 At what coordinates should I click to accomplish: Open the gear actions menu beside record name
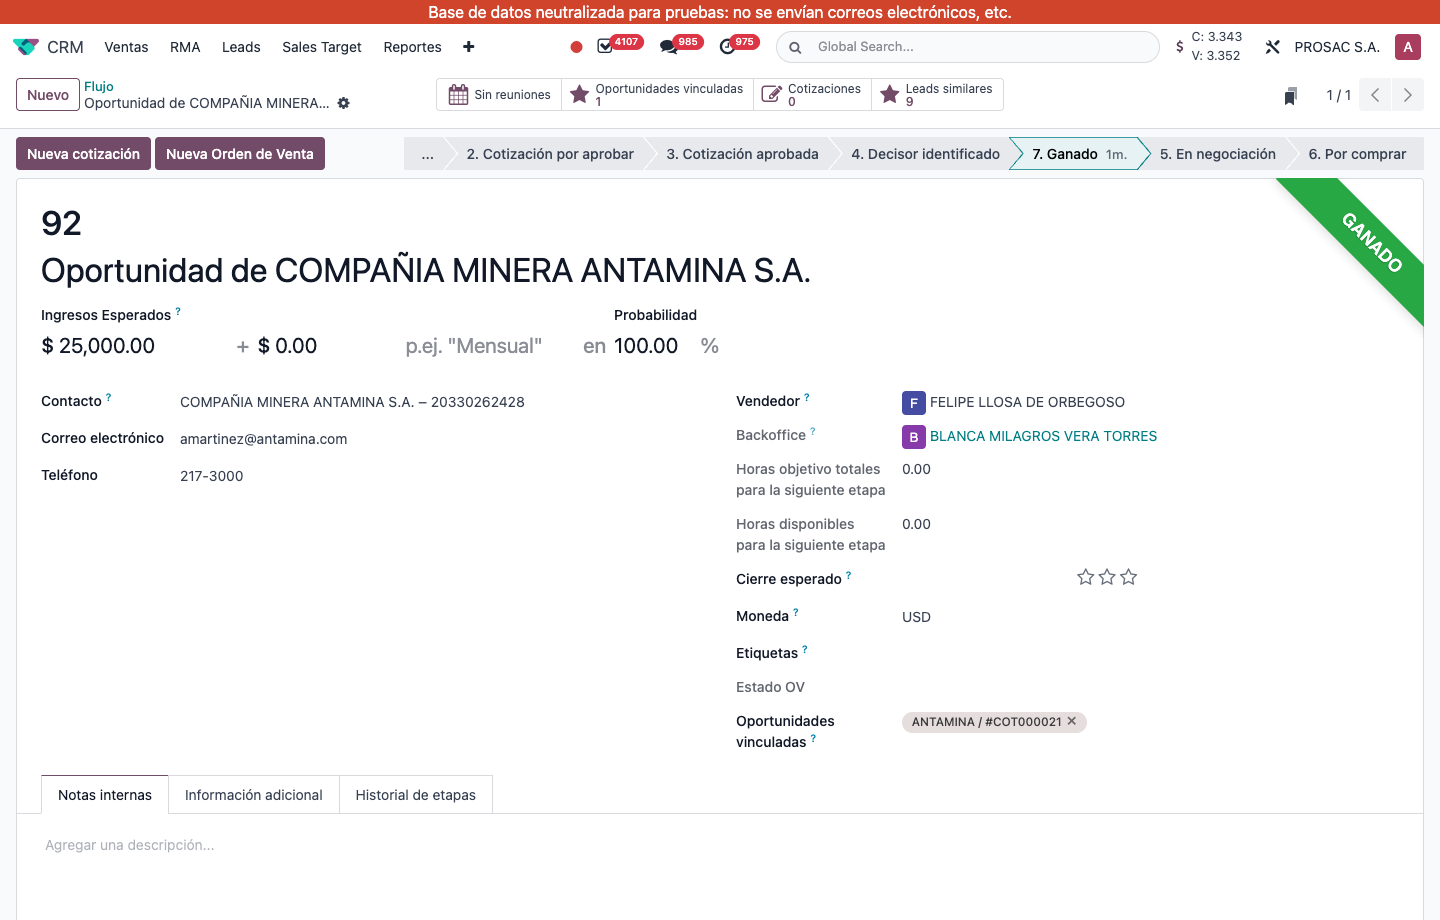click(x=344, y=103)
